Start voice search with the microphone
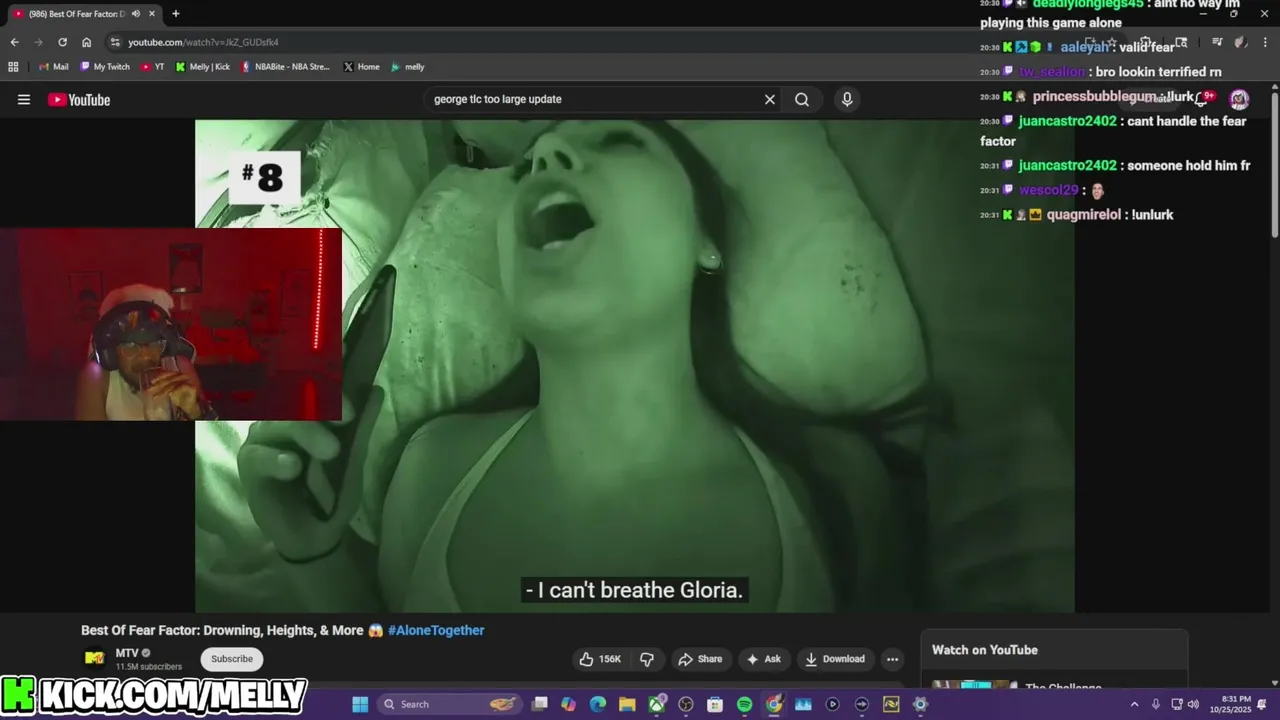The height and width of the screenshot is (720, 1280). pos(847,99)
